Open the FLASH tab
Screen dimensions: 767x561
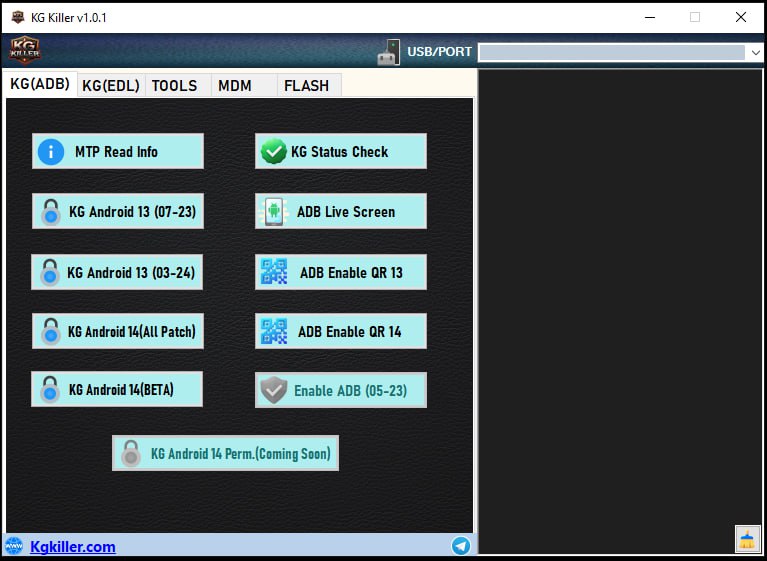coord(307,86)
